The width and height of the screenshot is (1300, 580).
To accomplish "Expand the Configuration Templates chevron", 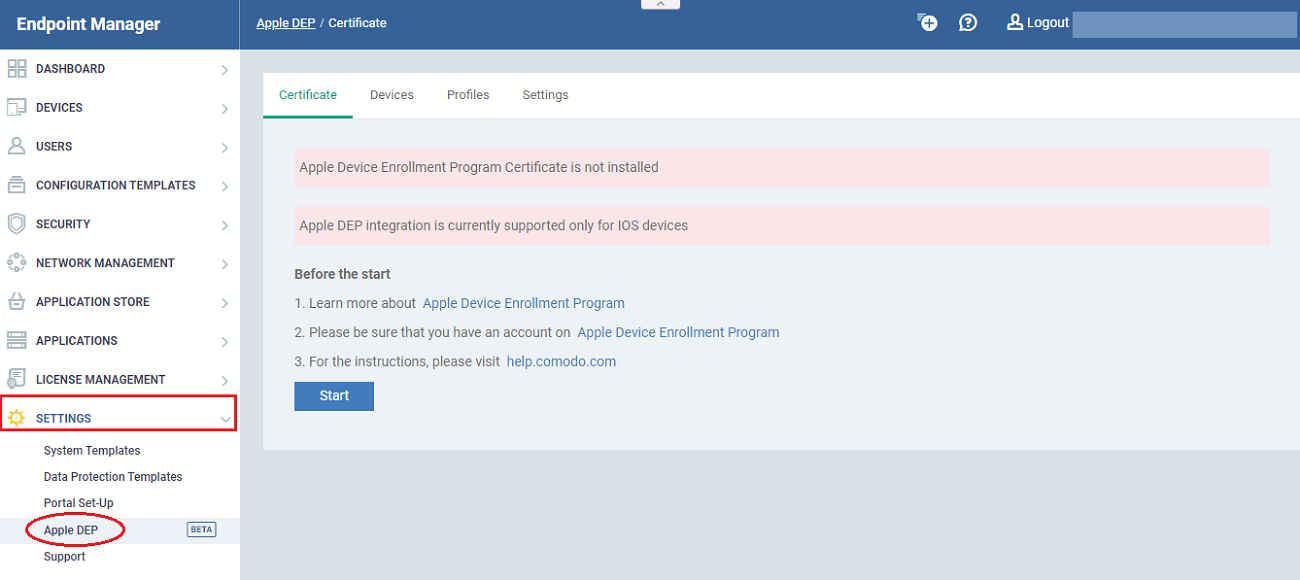I will pyautogui.click(x=224, y=187).
